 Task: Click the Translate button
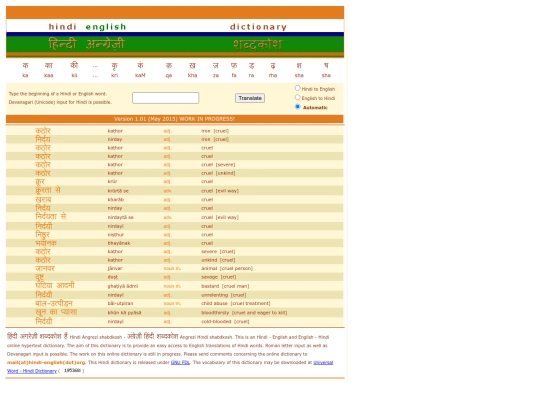pos(250,98)
